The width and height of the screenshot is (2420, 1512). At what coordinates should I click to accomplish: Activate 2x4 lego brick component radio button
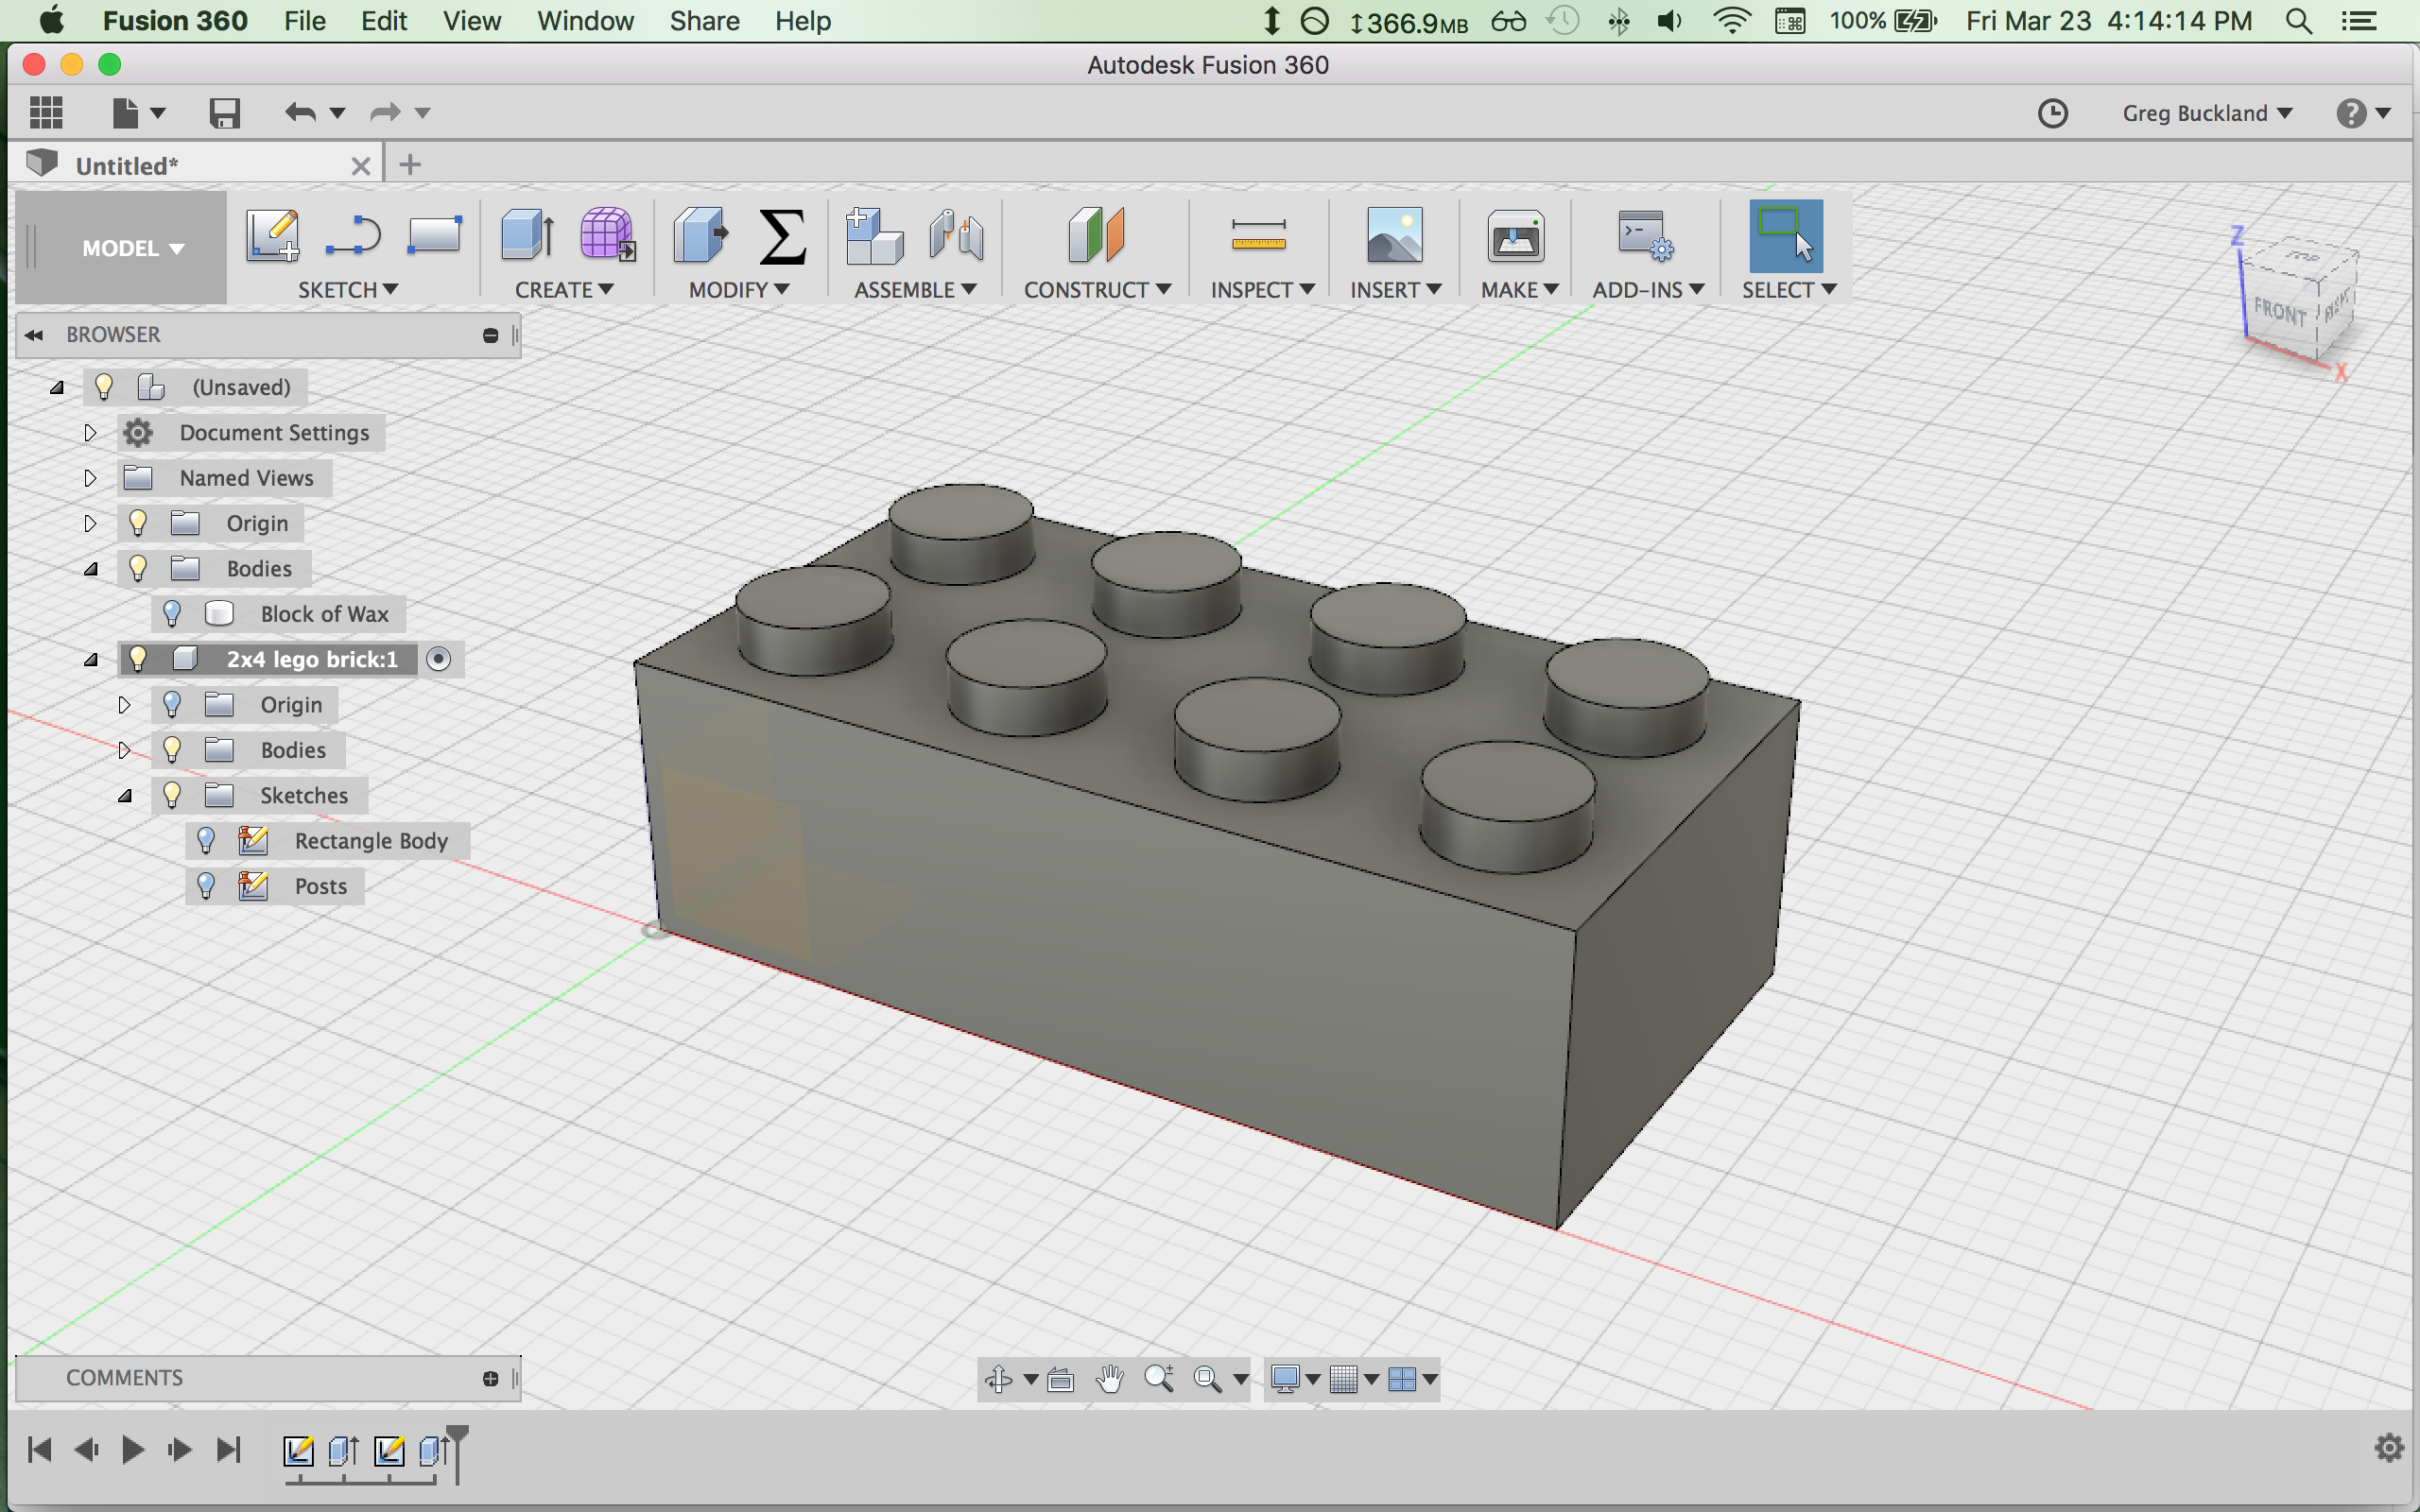[x=438, y=659]
